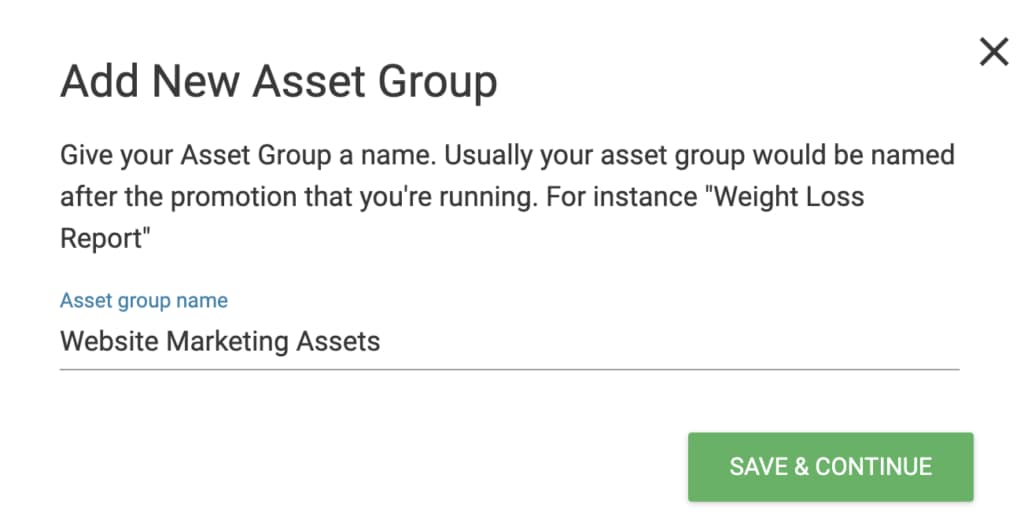1024x530 pixels.
Task: Click the underline beneath the asset name field
Action: pos(508,369)
